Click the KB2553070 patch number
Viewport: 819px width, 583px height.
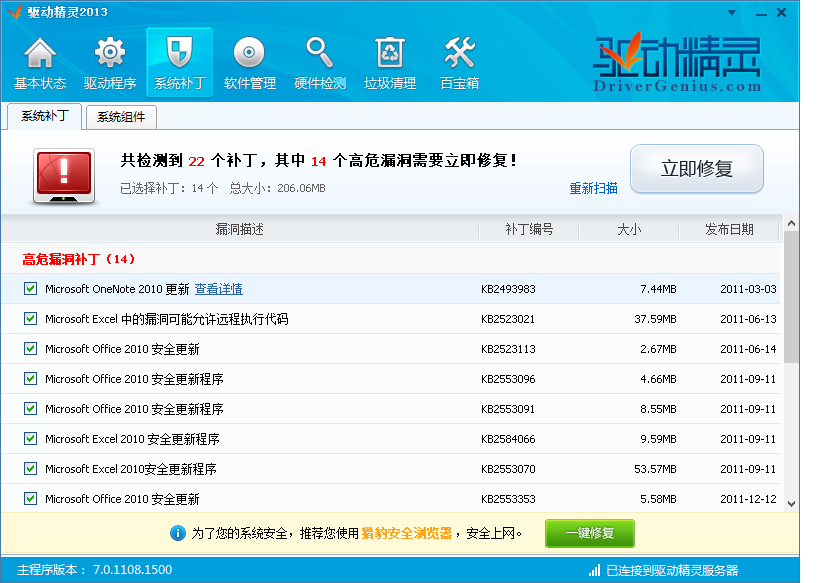[508, 469]
